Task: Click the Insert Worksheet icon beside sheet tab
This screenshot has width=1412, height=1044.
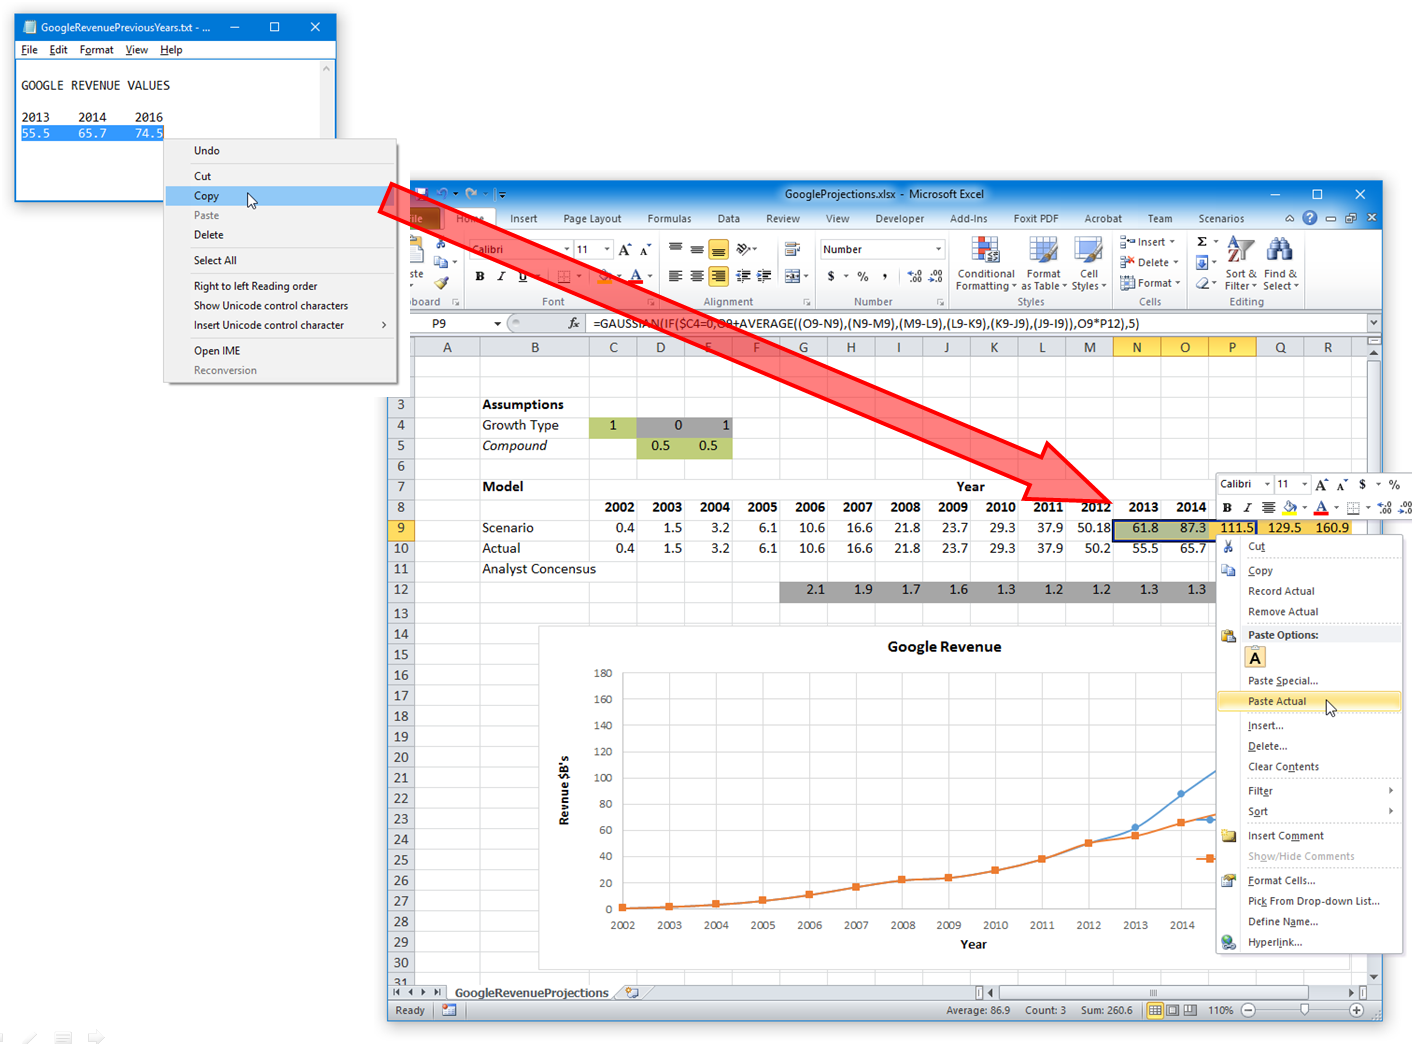Action: (632, 993)
